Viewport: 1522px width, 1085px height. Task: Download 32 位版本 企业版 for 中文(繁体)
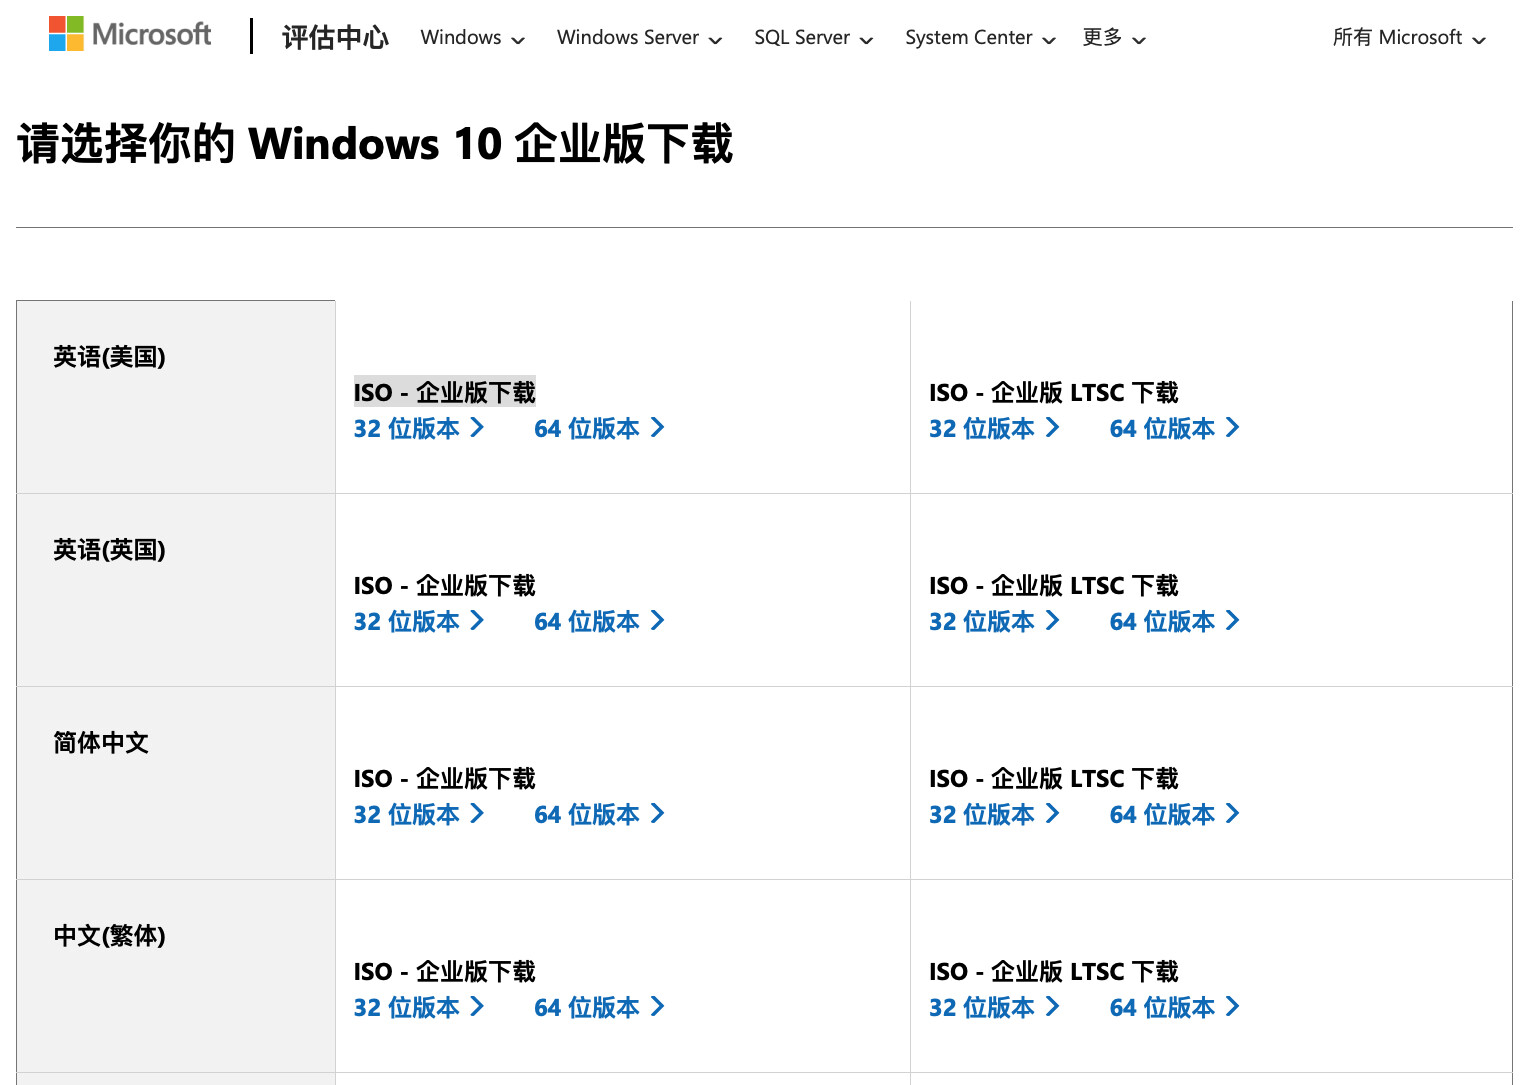click(x=419, y=1007)
